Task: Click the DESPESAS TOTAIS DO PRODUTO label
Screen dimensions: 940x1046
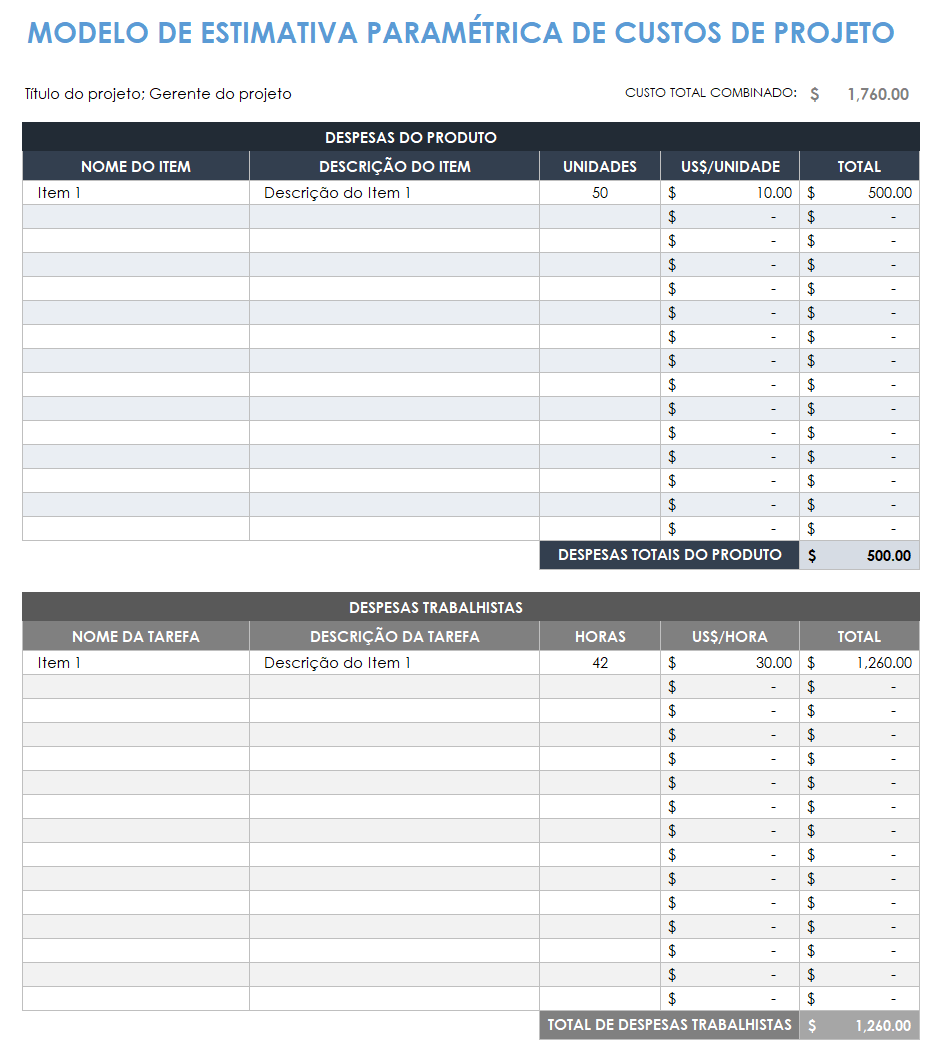Action: pyautogui.click(x=669, y=555)
